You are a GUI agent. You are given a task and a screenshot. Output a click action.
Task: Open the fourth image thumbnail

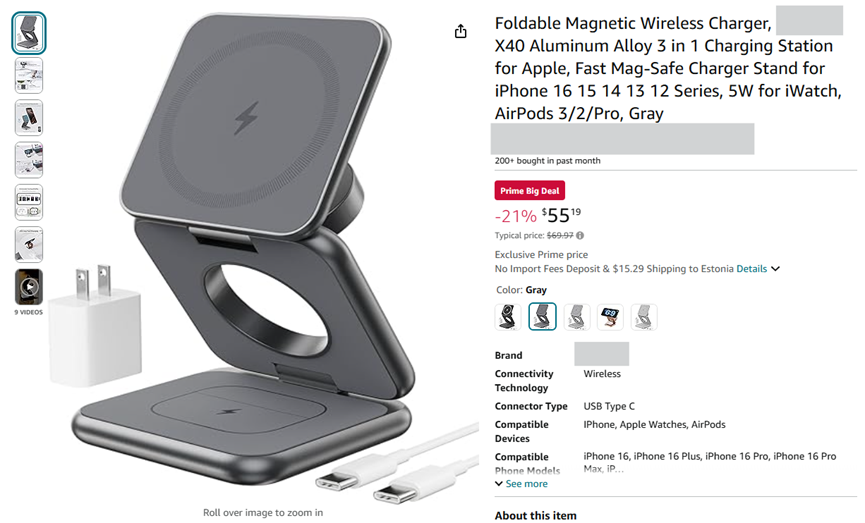(29, 160)
